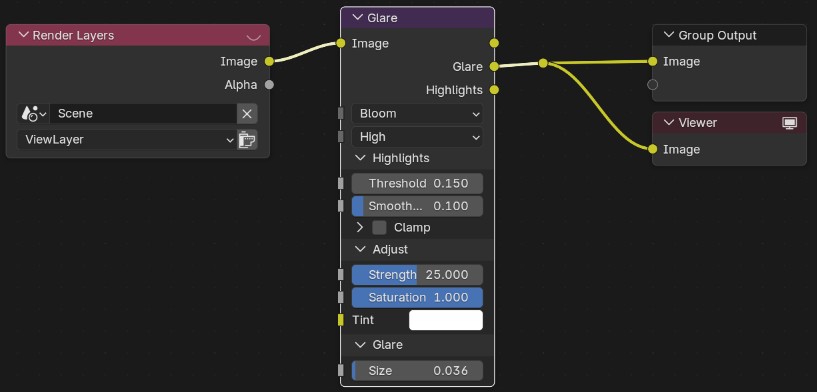Click the Highlights output socket
The image size is (817, 392).
pyautogui.click(x=494, y=90)
